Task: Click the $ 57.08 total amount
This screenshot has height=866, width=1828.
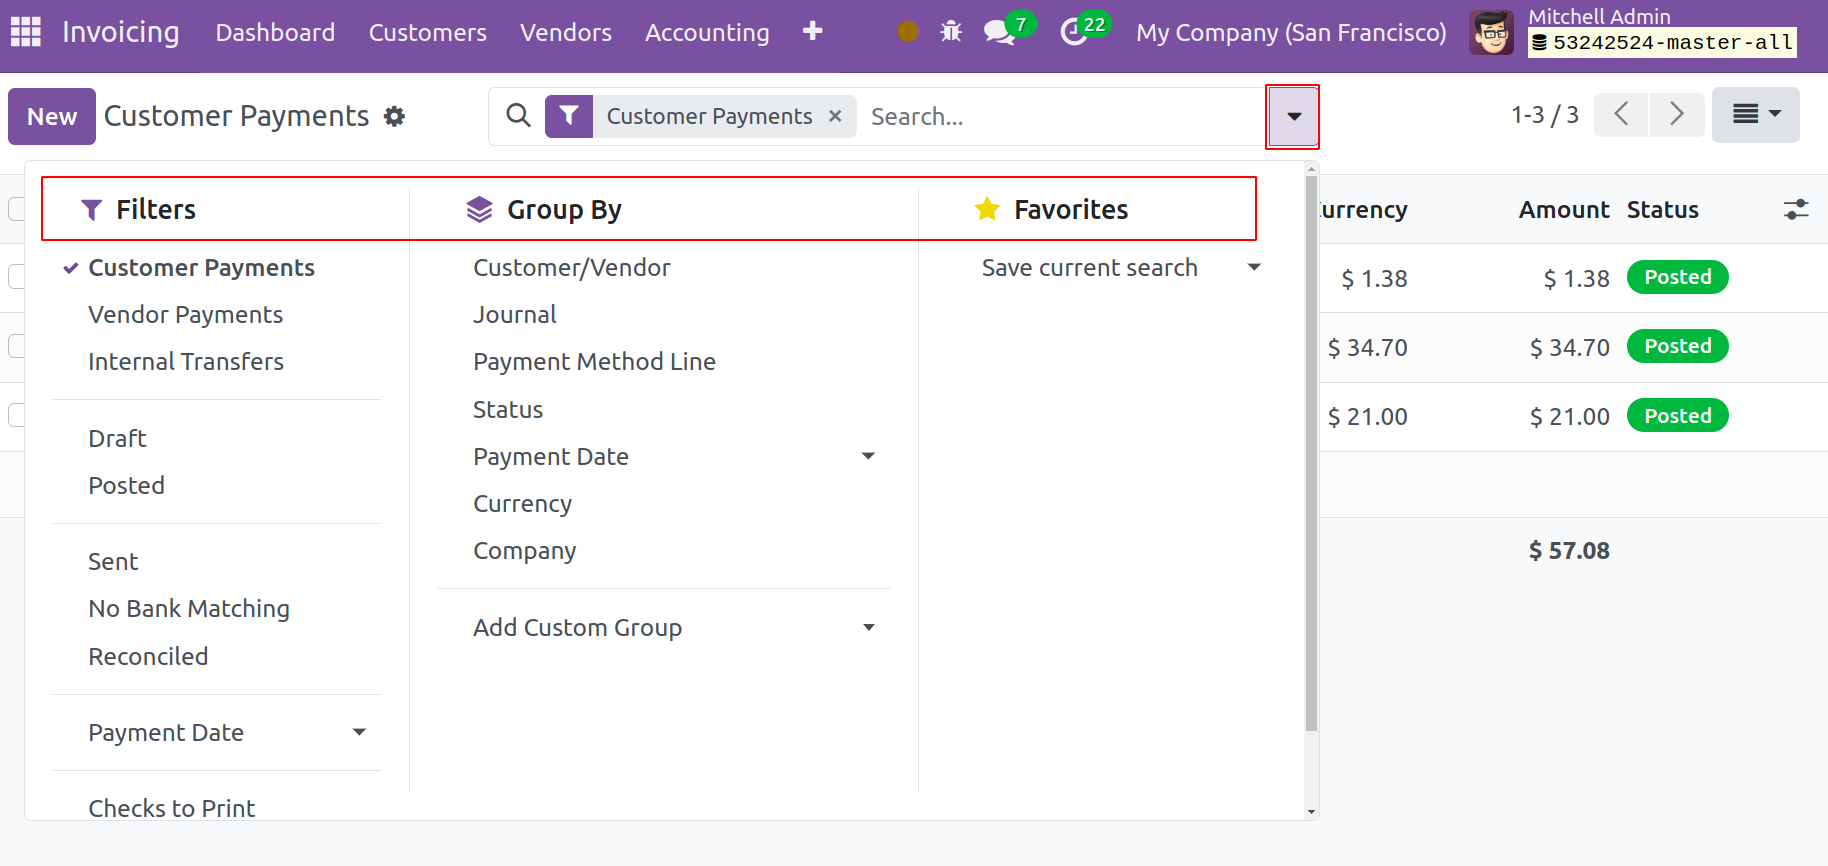Action: point(1569,551)
